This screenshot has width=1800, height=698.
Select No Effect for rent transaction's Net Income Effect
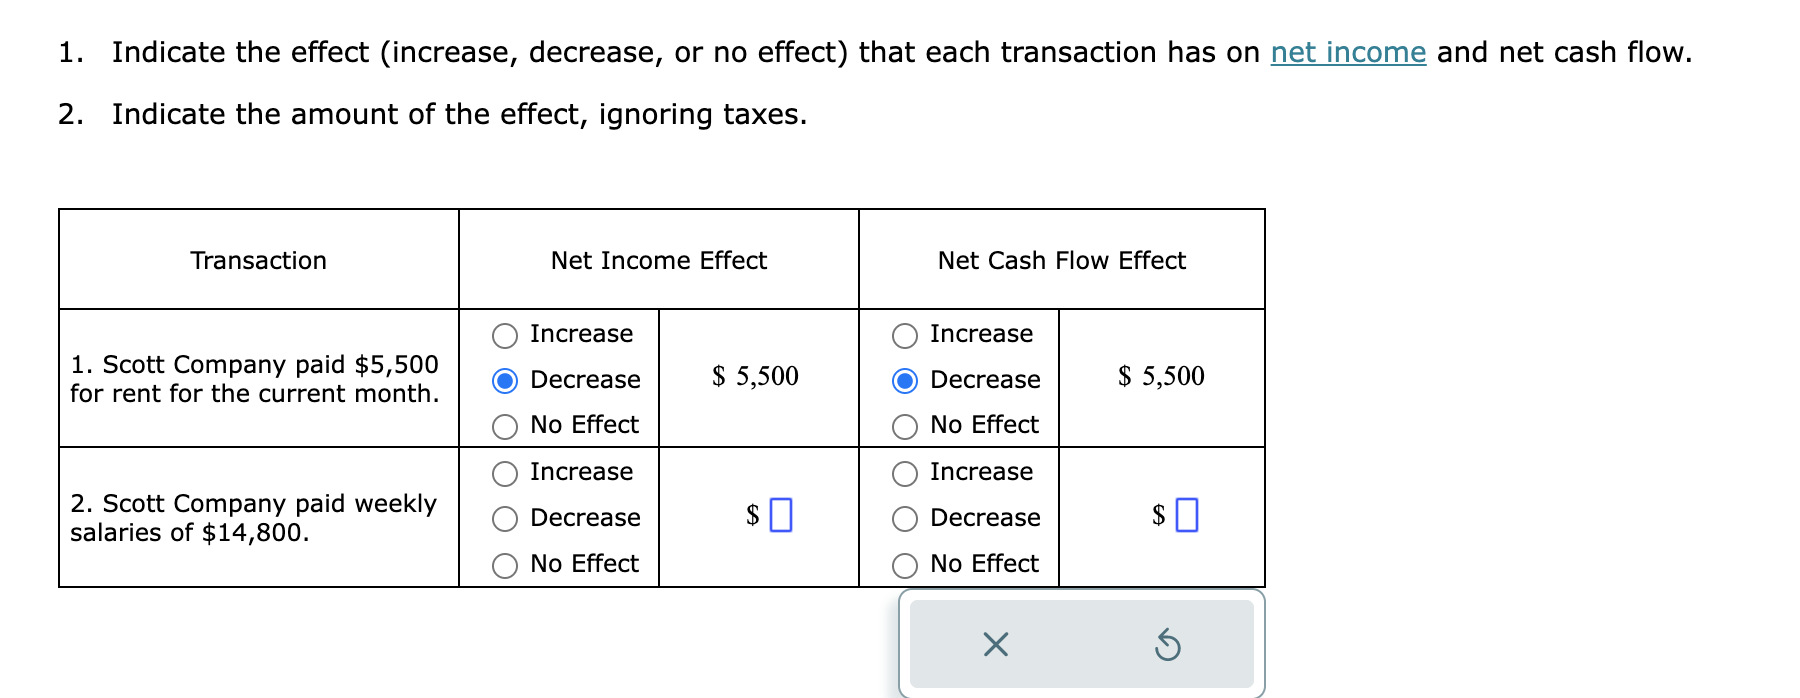click(504, 425)
